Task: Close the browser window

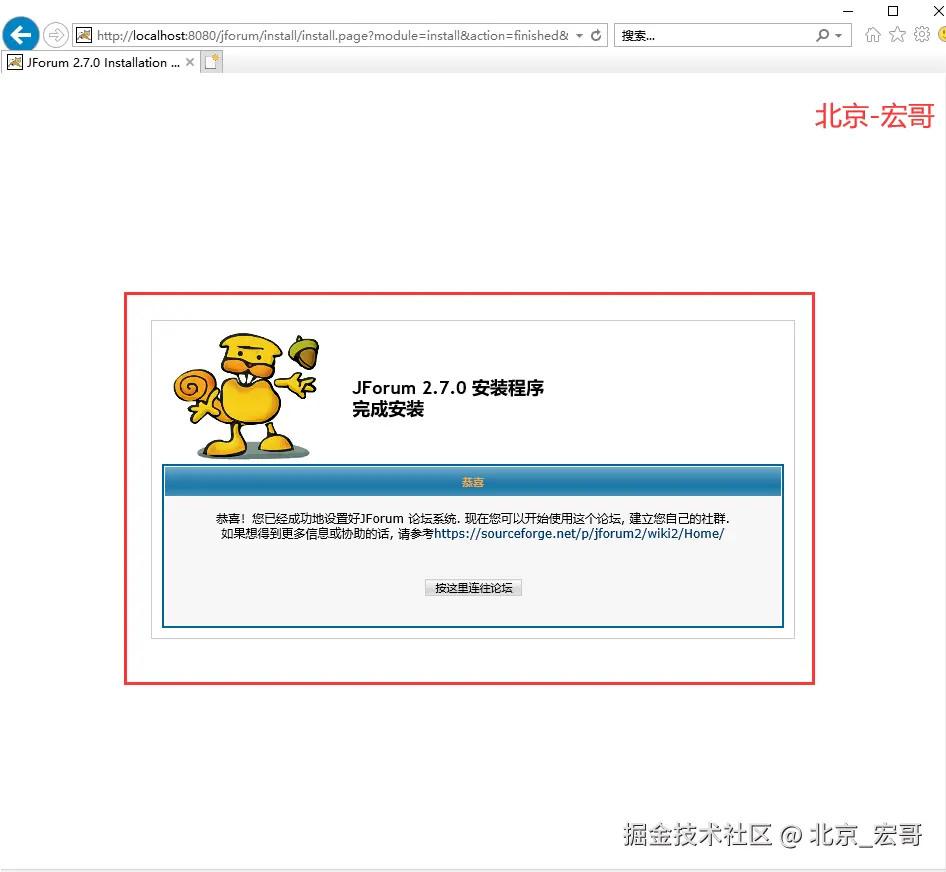Action: (938, 11)
